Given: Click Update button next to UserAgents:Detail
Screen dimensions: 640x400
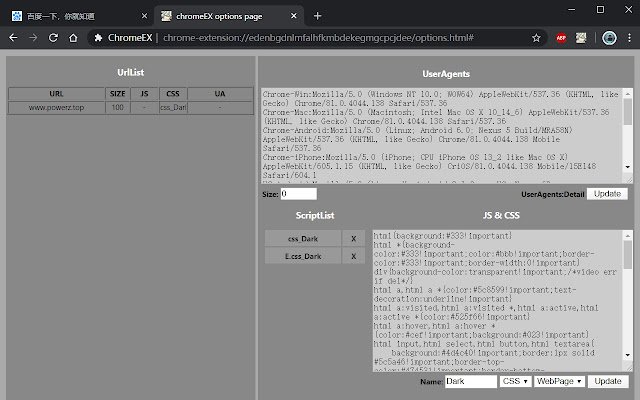Looking at the screenshot, I should click(x=607, y=194).
